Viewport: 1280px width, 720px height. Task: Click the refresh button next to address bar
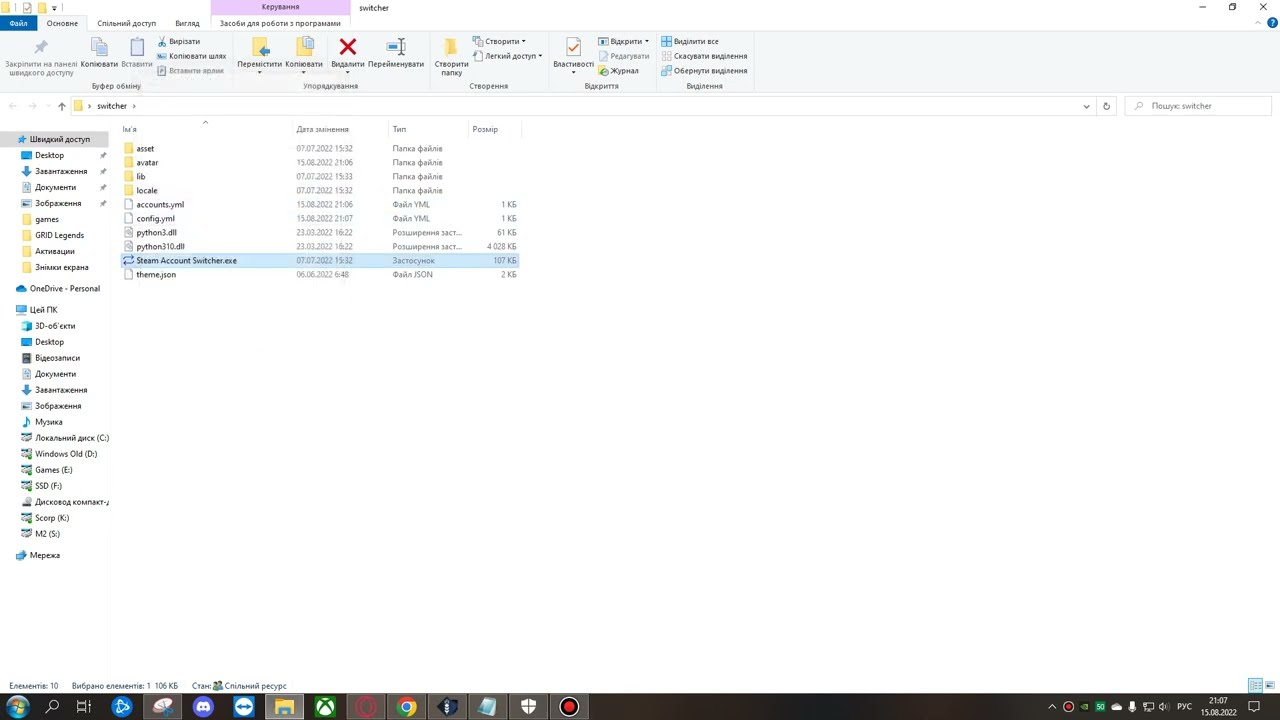tap(1106, 106)
